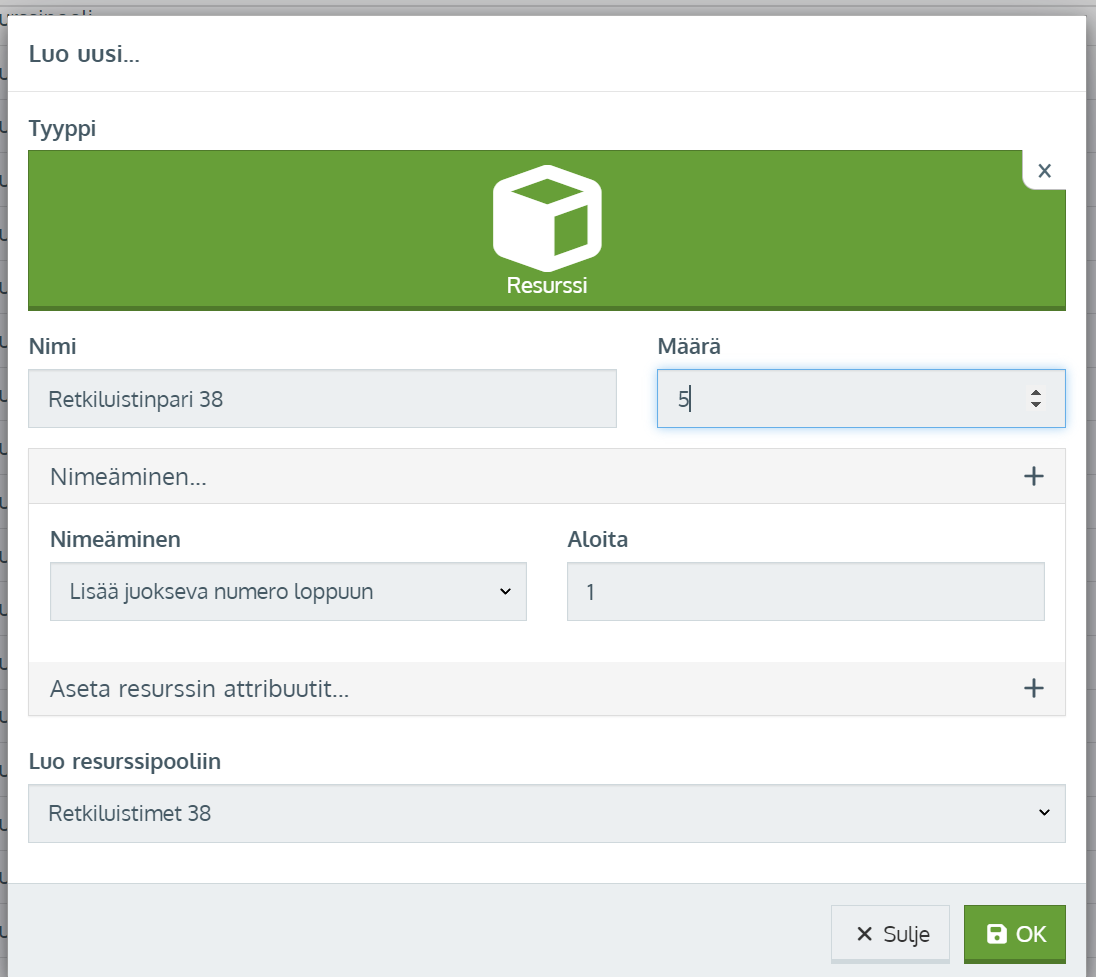Open the Nimeäminen naming method dropdown

point(288,591)
